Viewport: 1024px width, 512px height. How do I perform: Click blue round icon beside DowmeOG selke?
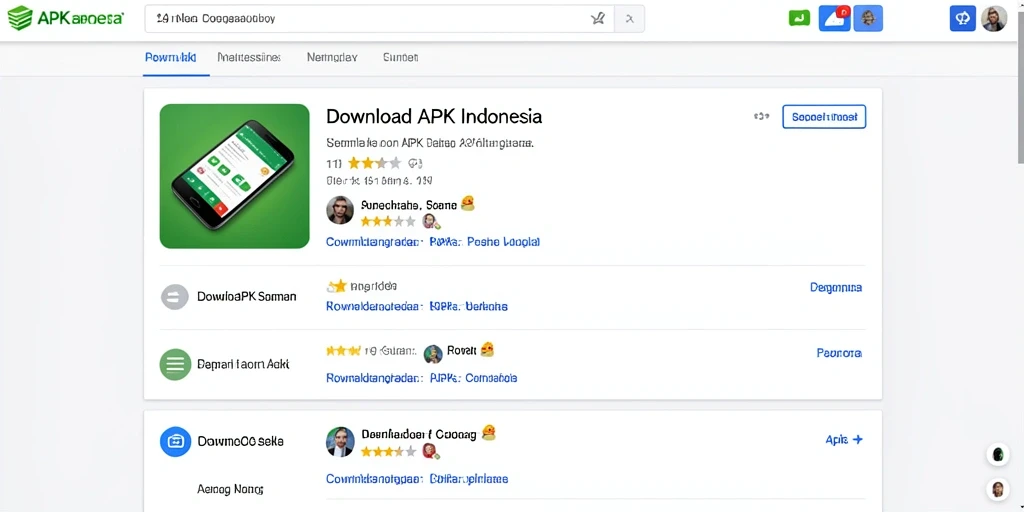tap(175, 441)
